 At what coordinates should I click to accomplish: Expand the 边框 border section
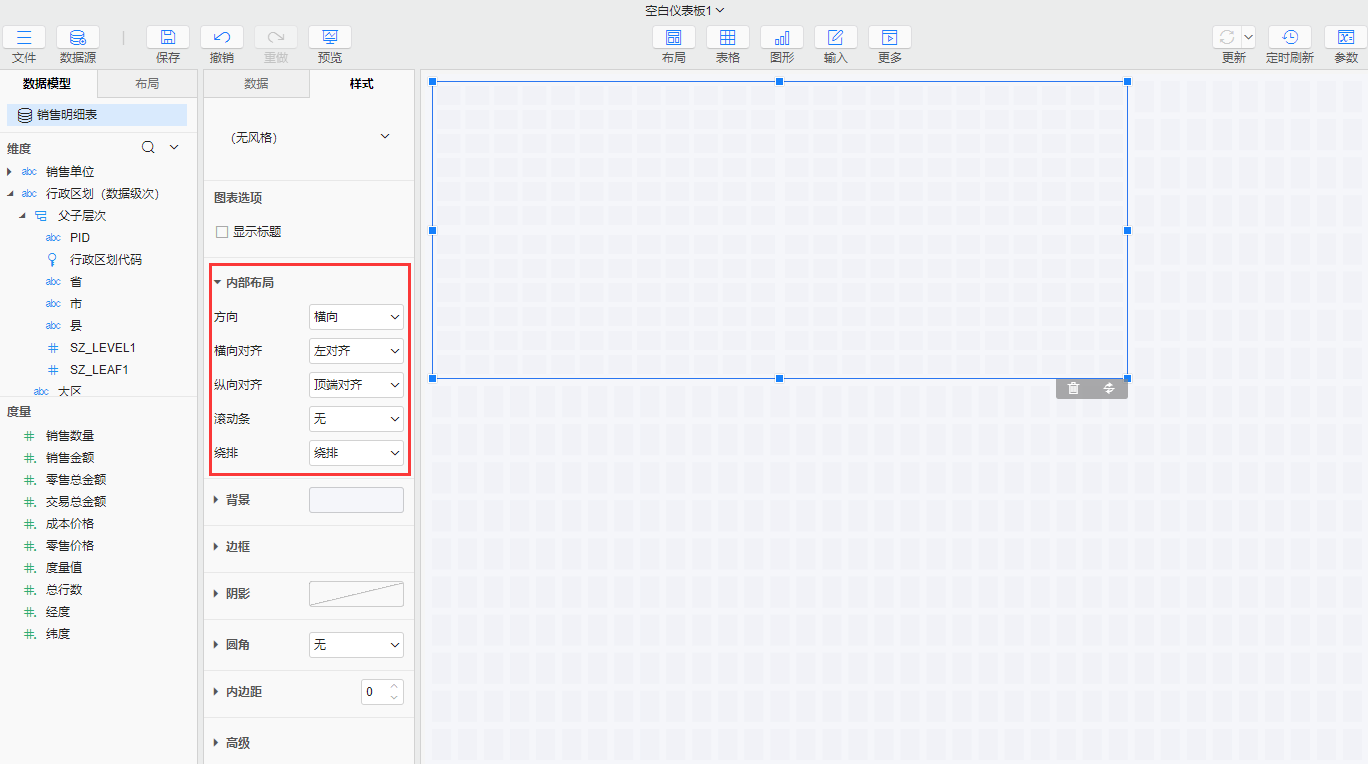coord(237,547)
